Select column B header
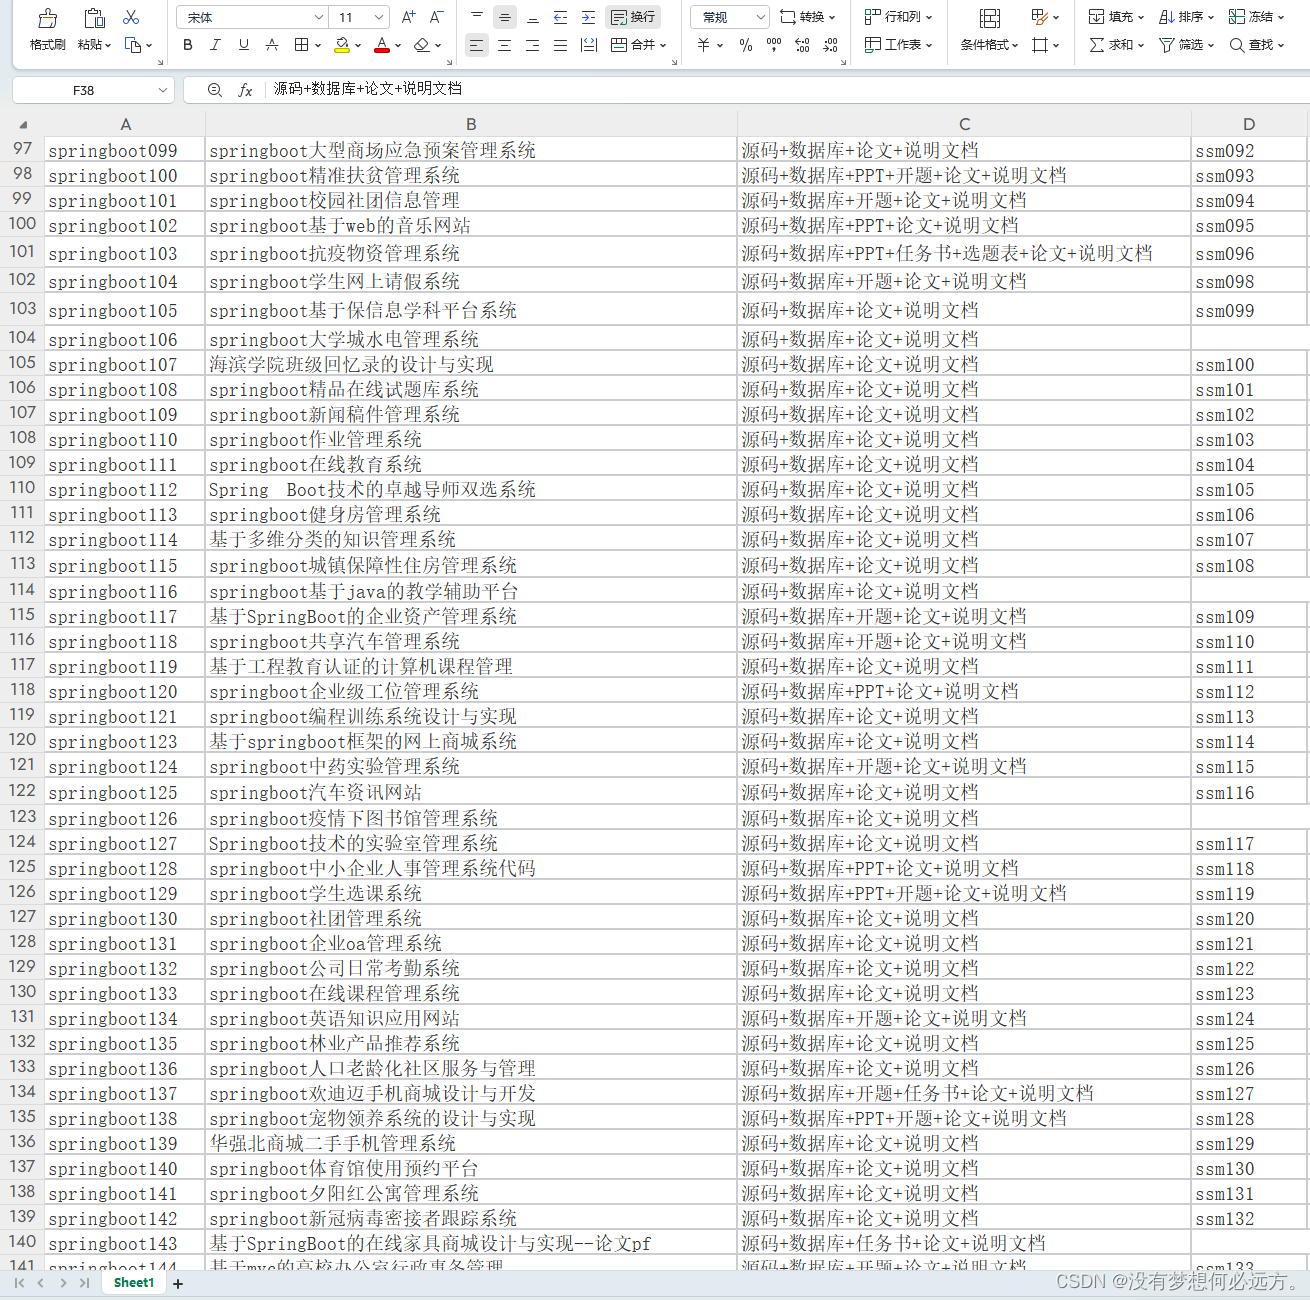The height and width of the screenshot is (1300, 1310). pos(471,125)
